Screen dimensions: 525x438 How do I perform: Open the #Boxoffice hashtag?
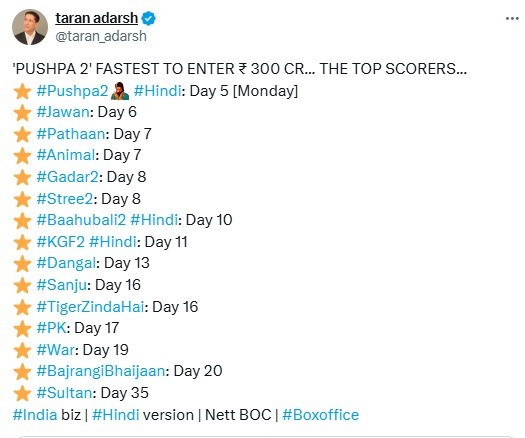click(320, 415)
